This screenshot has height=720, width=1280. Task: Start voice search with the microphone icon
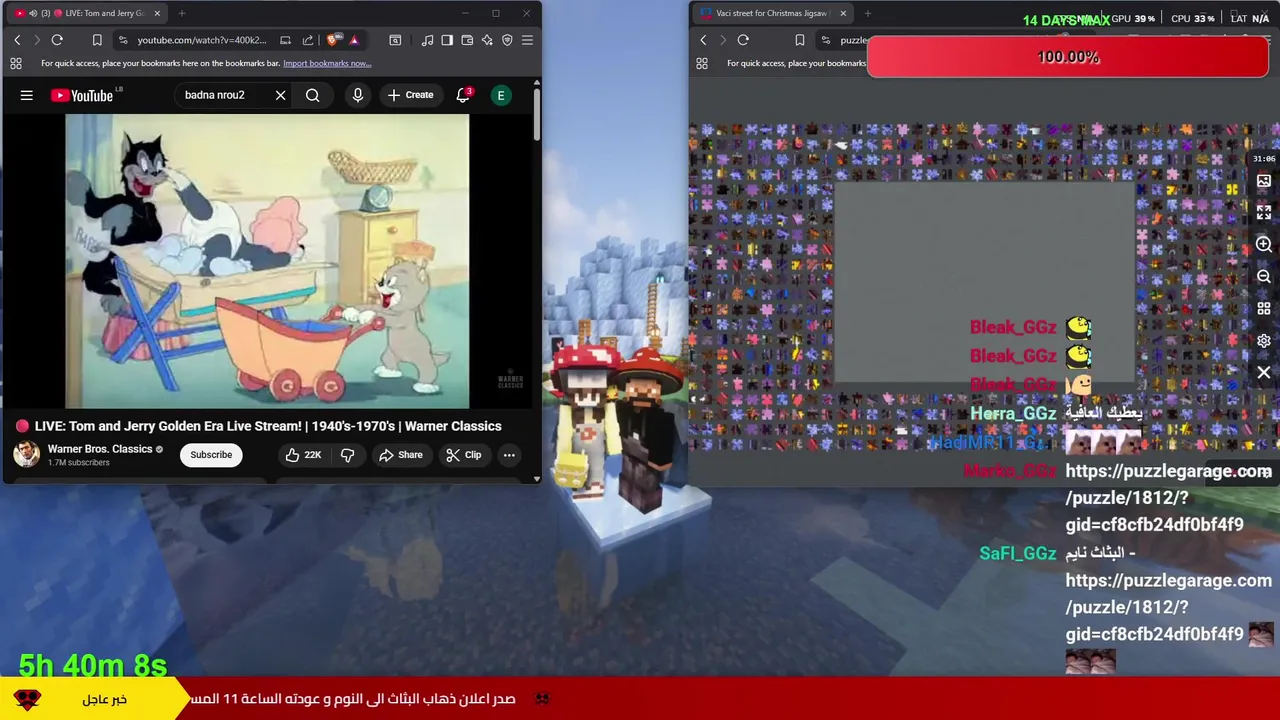point(357,95)
